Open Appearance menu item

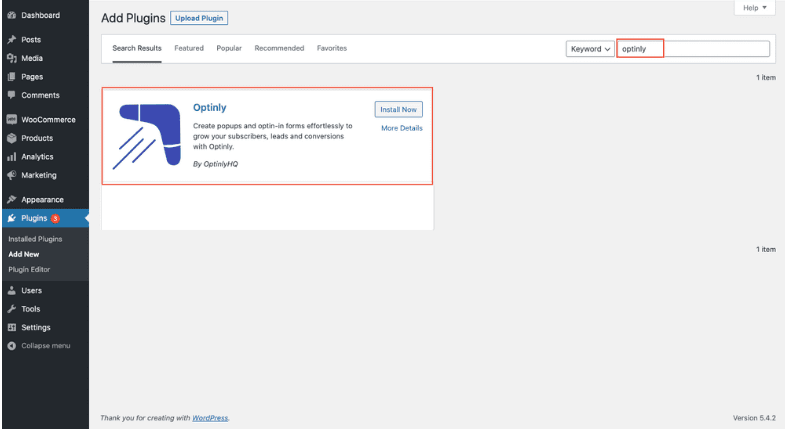pyautogui.click(x=45, y=200)
